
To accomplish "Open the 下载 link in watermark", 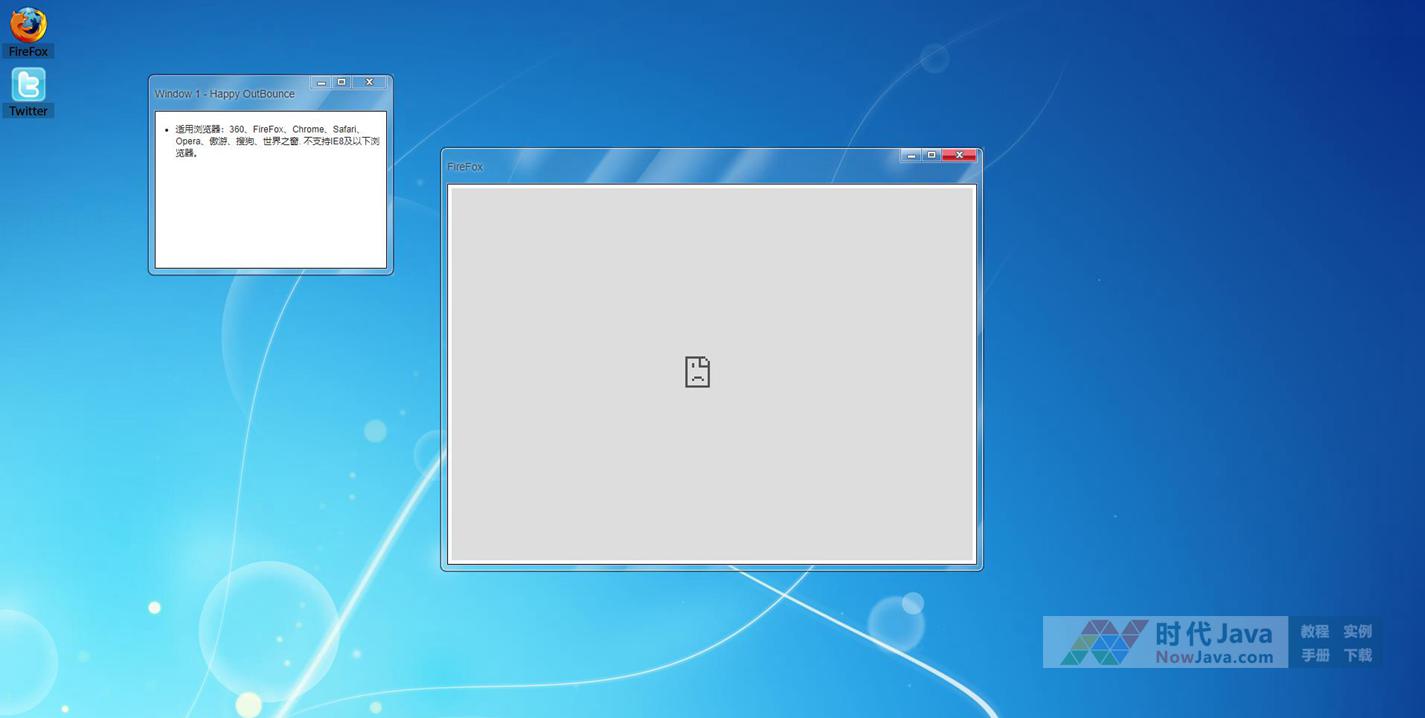I will pyautogui.click(x=1357, y=655).
